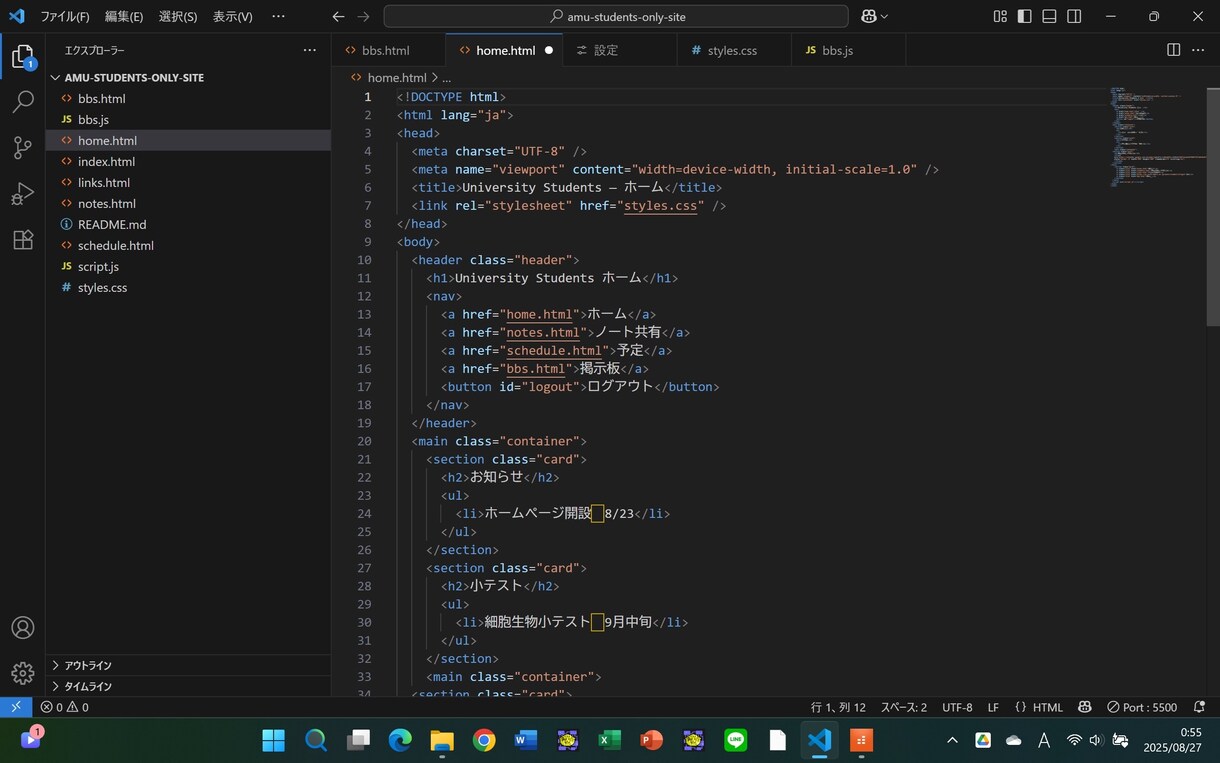The image size is (1220, 763).
Task: Show more menus with the title bar ellipsis
Action: (278, 16)
